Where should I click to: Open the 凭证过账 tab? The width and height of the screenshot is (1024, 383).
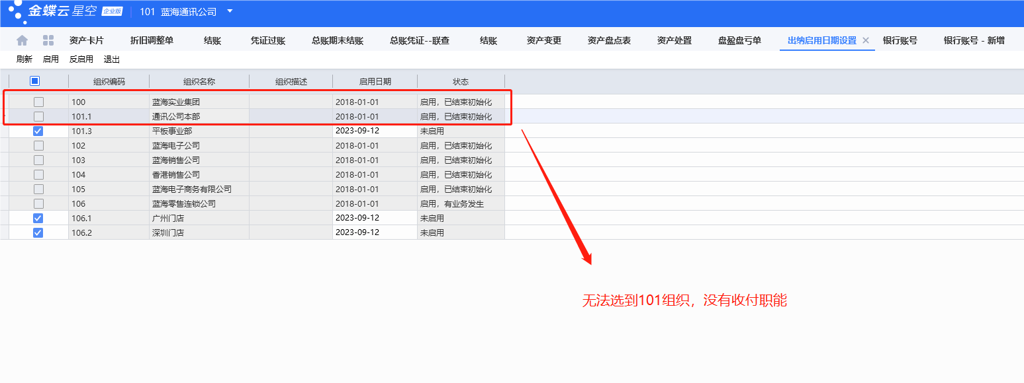[268, 41]
